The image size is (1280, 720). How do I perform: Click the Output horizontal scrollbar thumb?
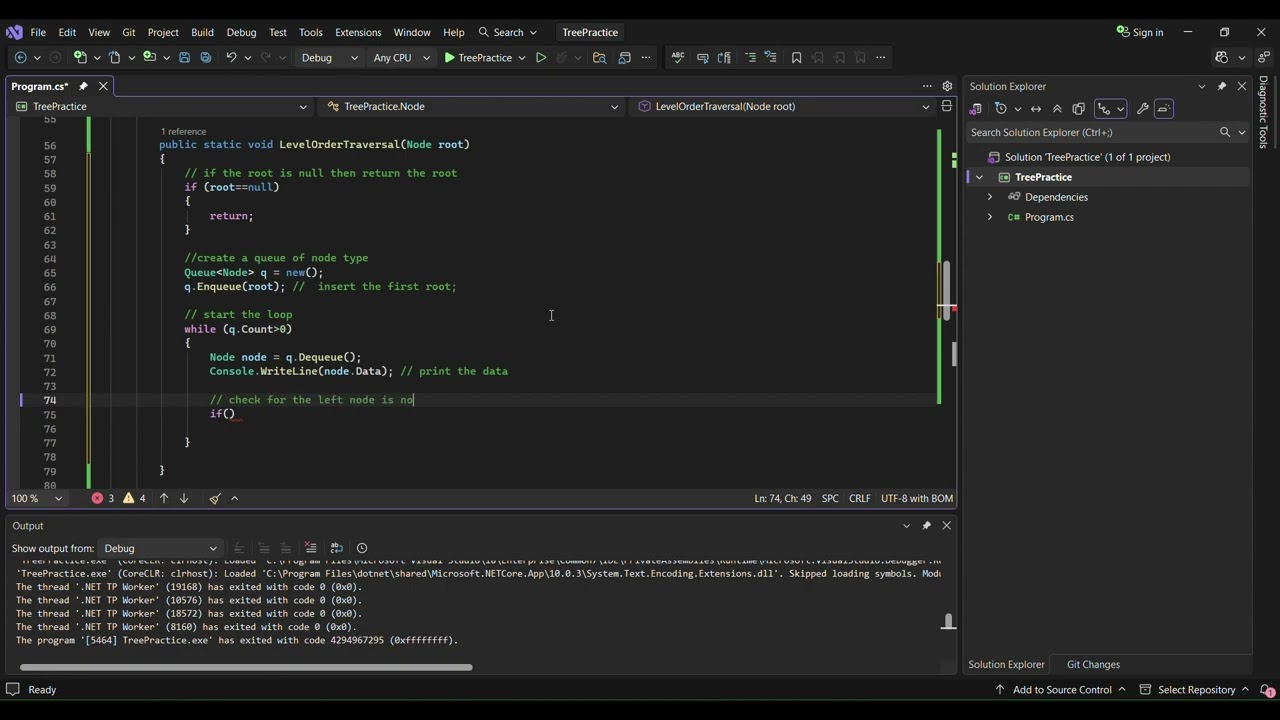coord(246,667)
